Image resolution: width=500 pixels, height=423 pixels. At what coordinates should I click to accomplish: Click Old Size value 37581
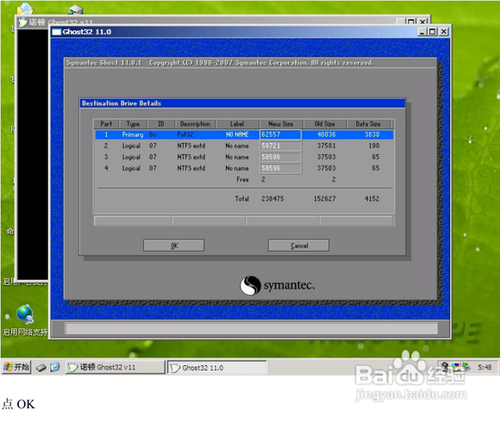coord(326,146)
